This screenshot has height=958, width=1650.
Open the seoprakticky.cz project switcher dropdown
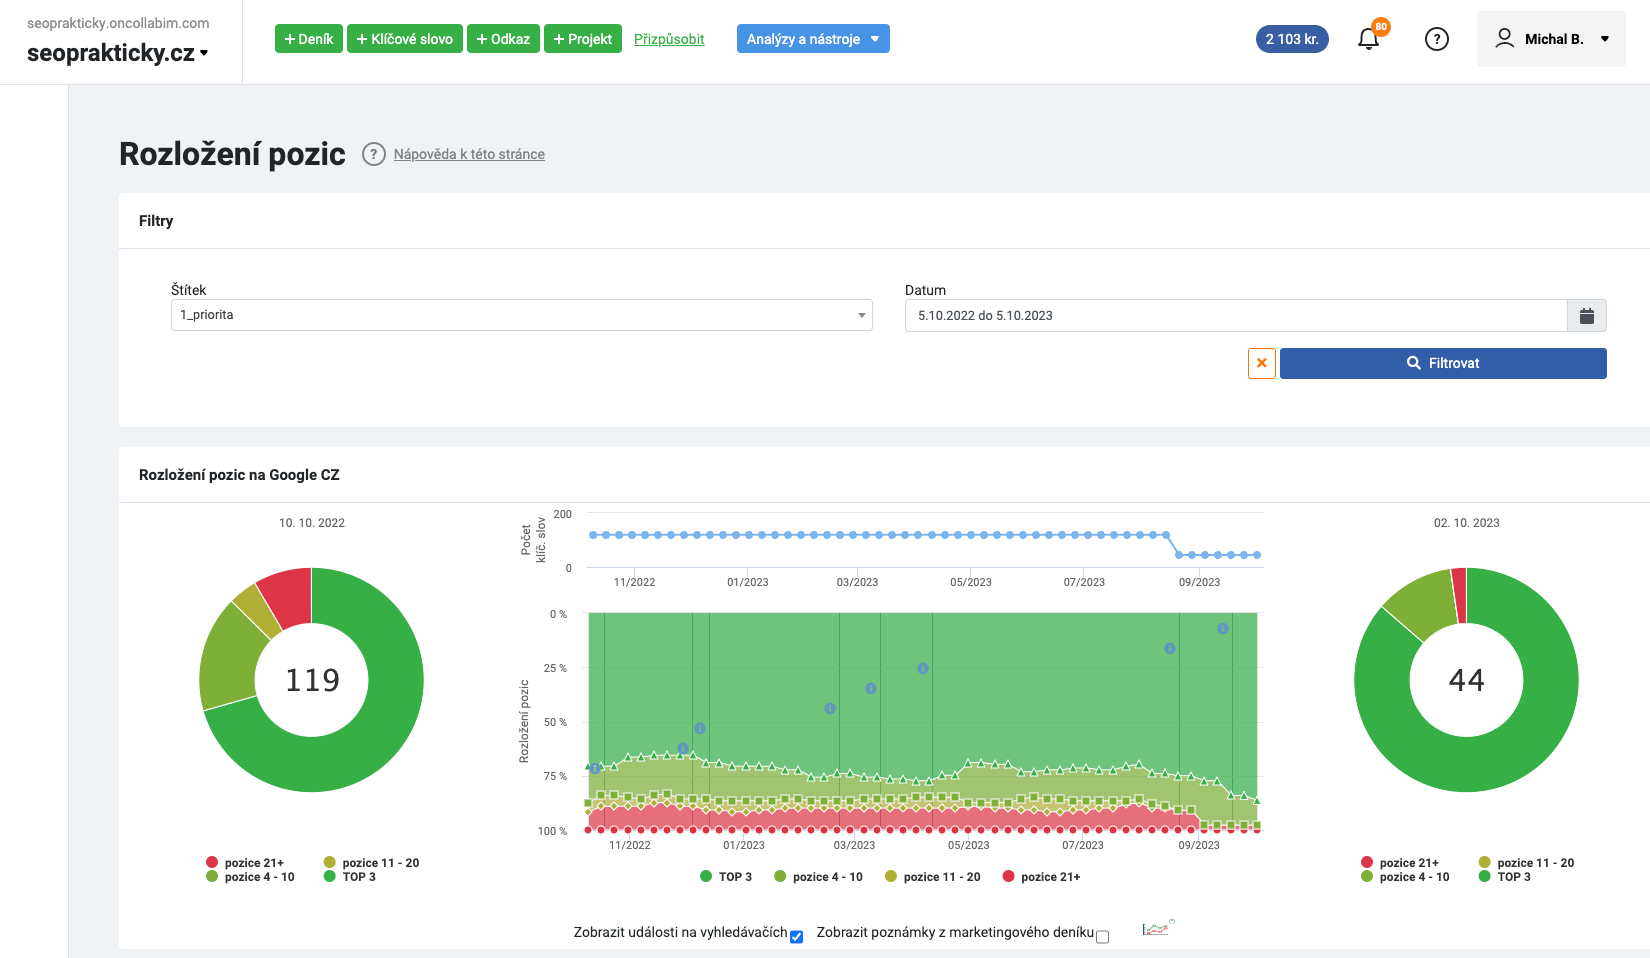click(118, 53)
